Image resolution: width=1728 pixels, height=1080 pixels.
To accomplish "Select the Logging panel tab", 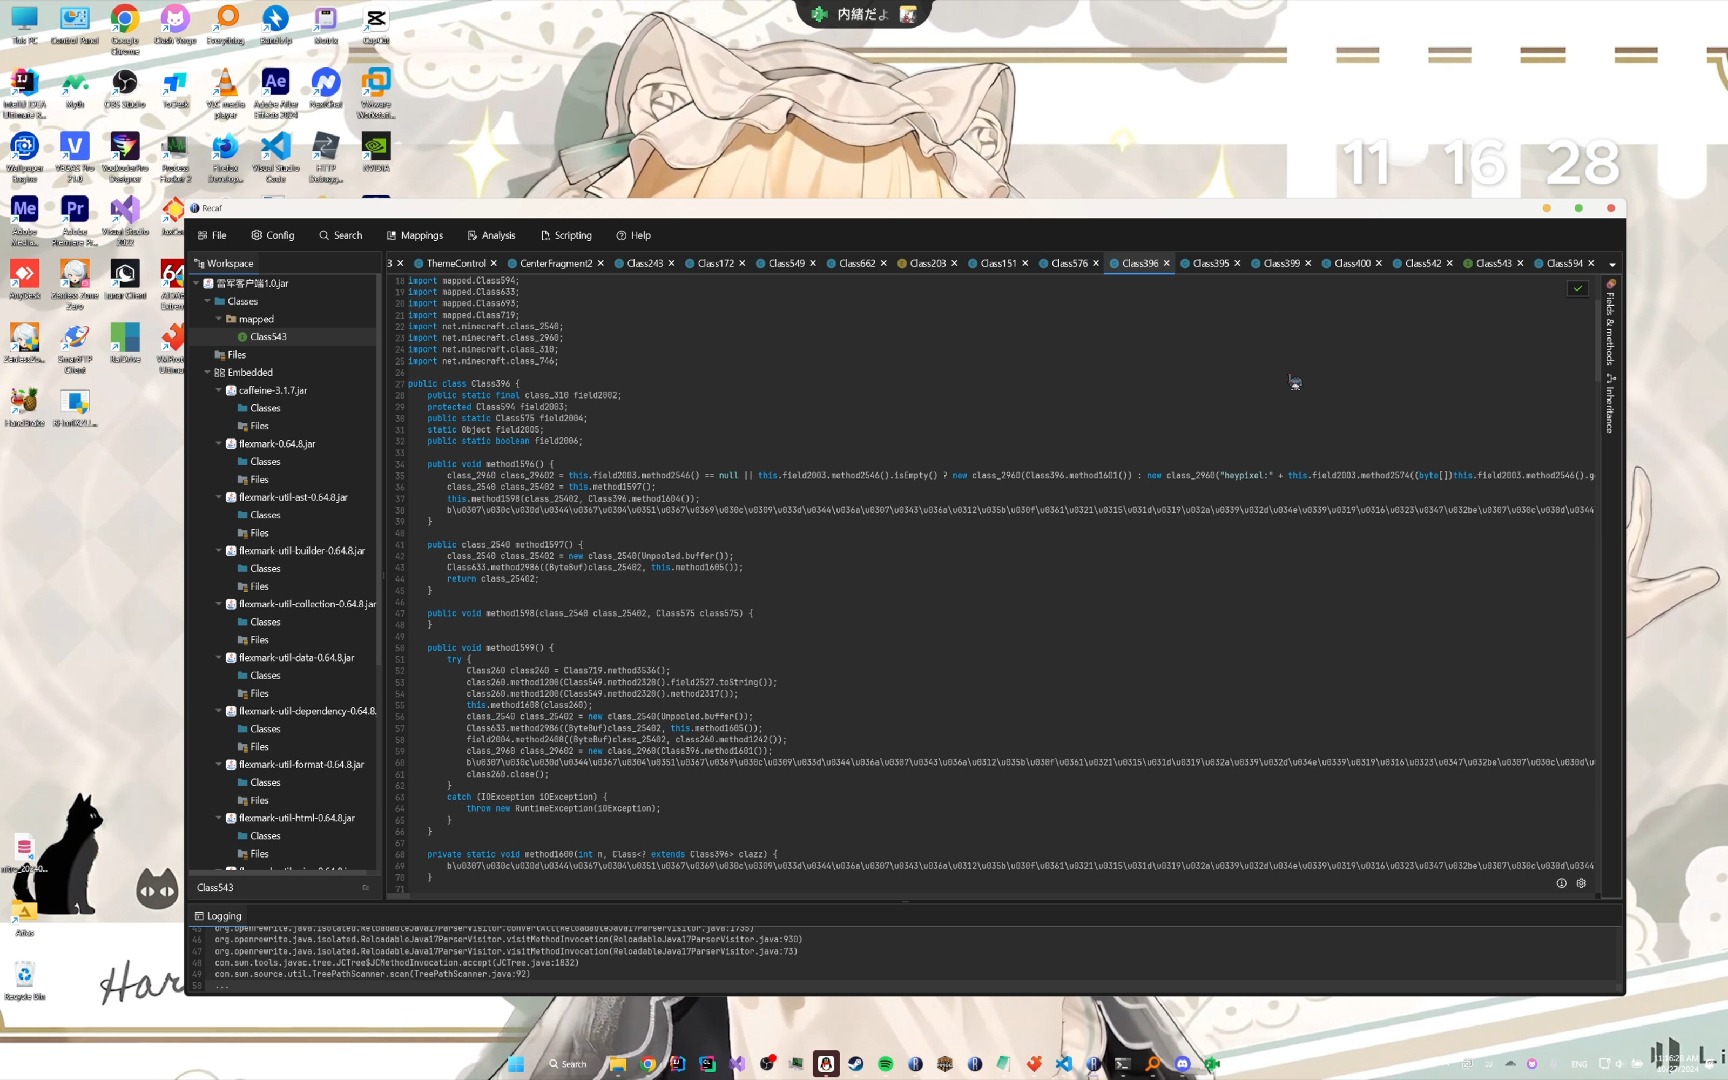I will click(x=218, y=916).
